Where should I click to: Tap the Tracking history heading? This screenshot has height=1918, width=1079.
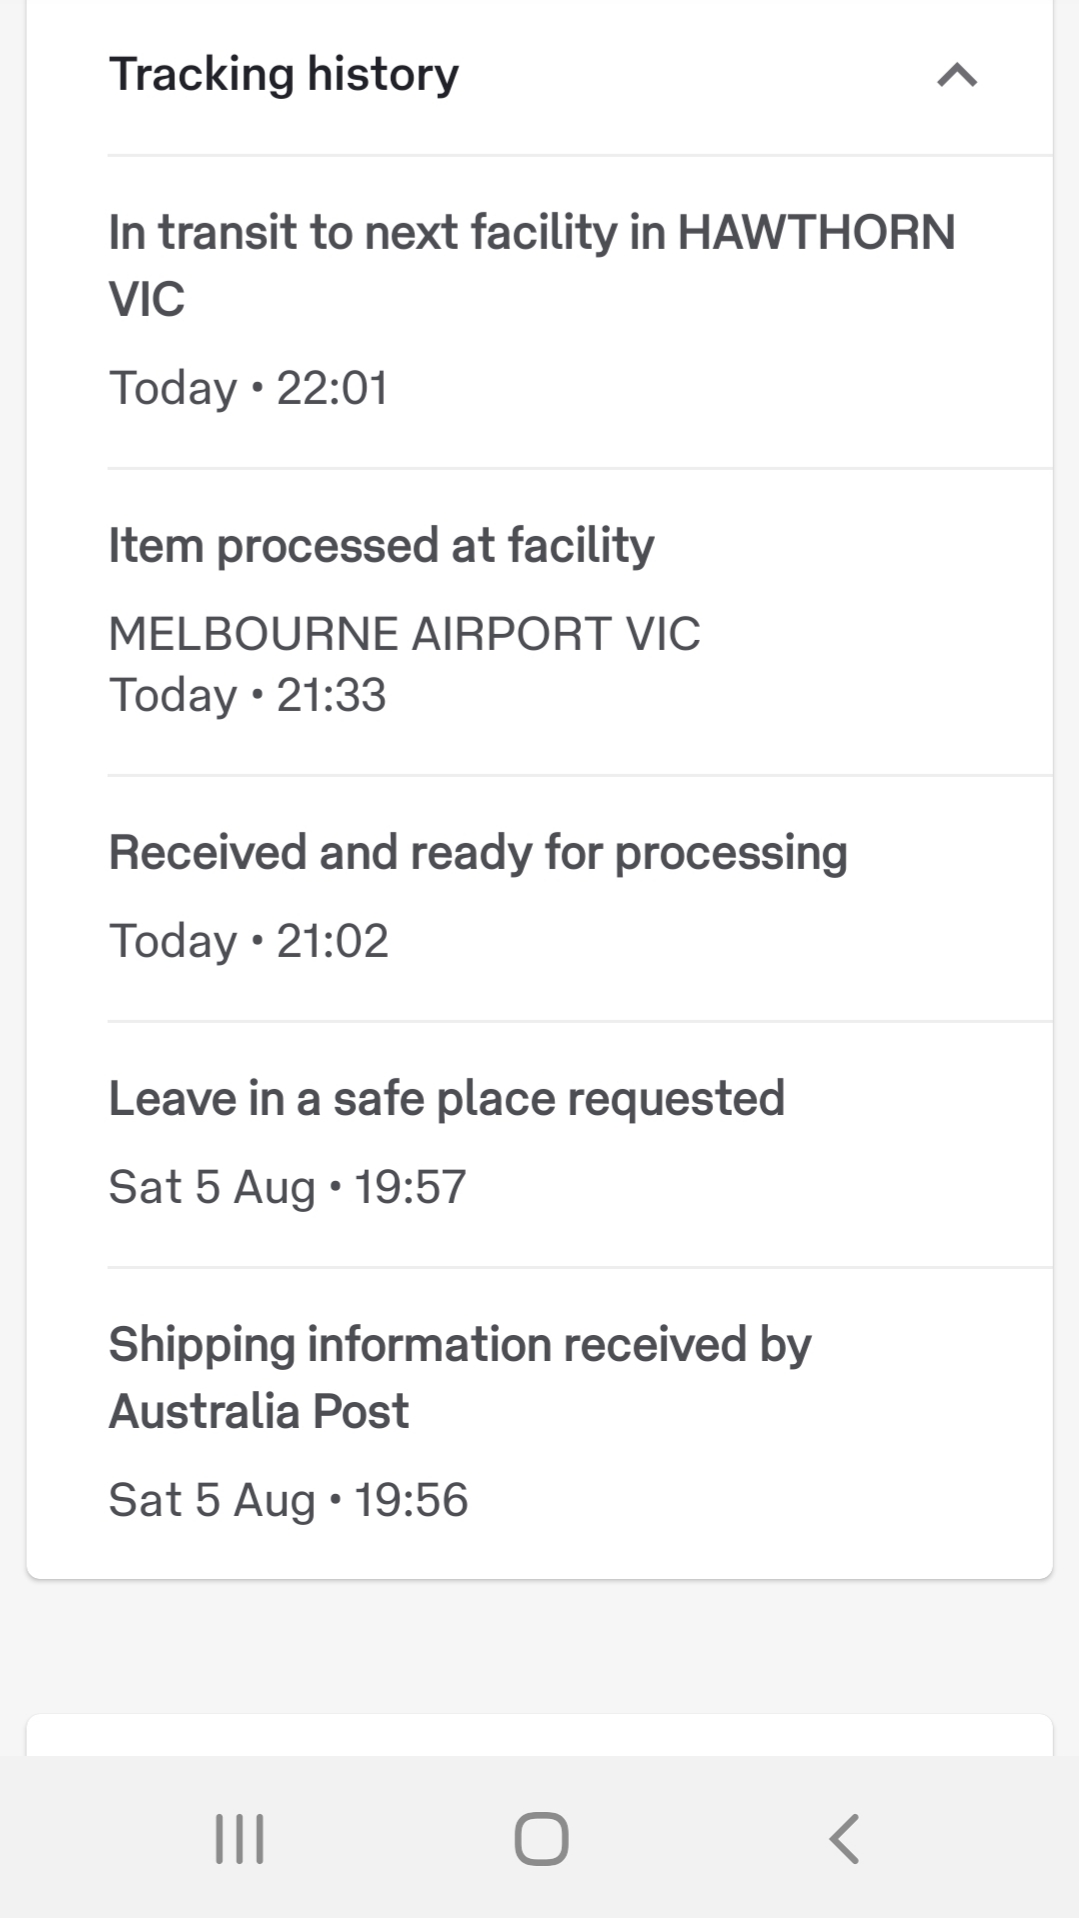tap(284, 74)
